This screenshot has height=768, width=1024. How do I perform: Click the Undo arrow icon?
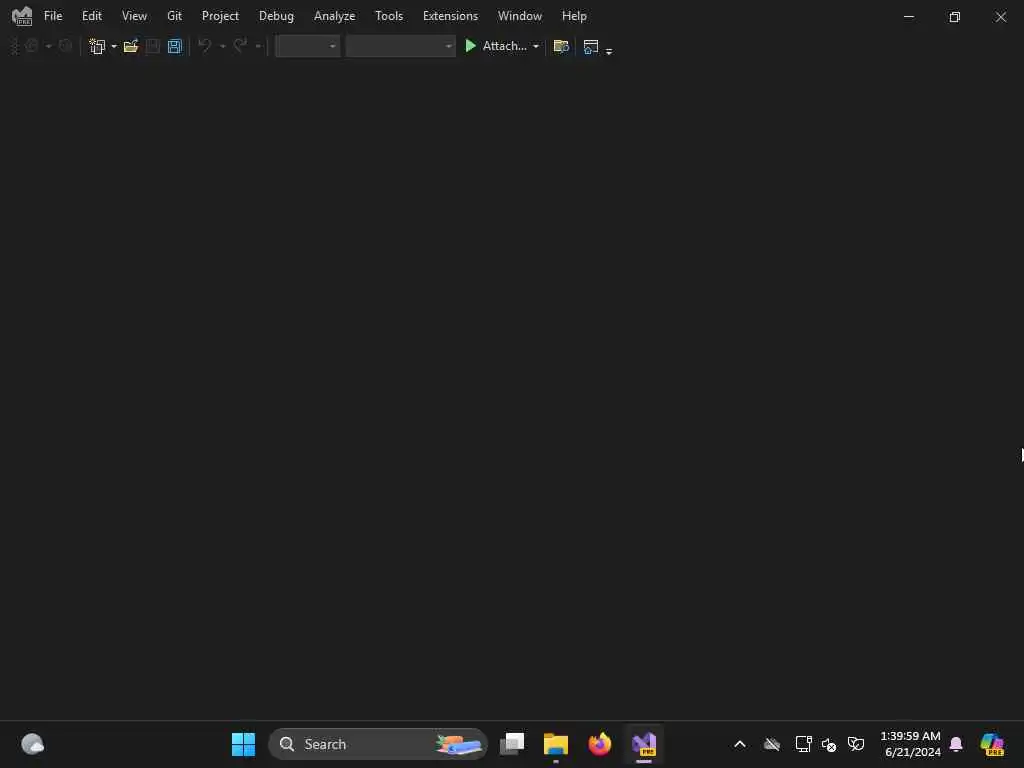coord(204,46)
